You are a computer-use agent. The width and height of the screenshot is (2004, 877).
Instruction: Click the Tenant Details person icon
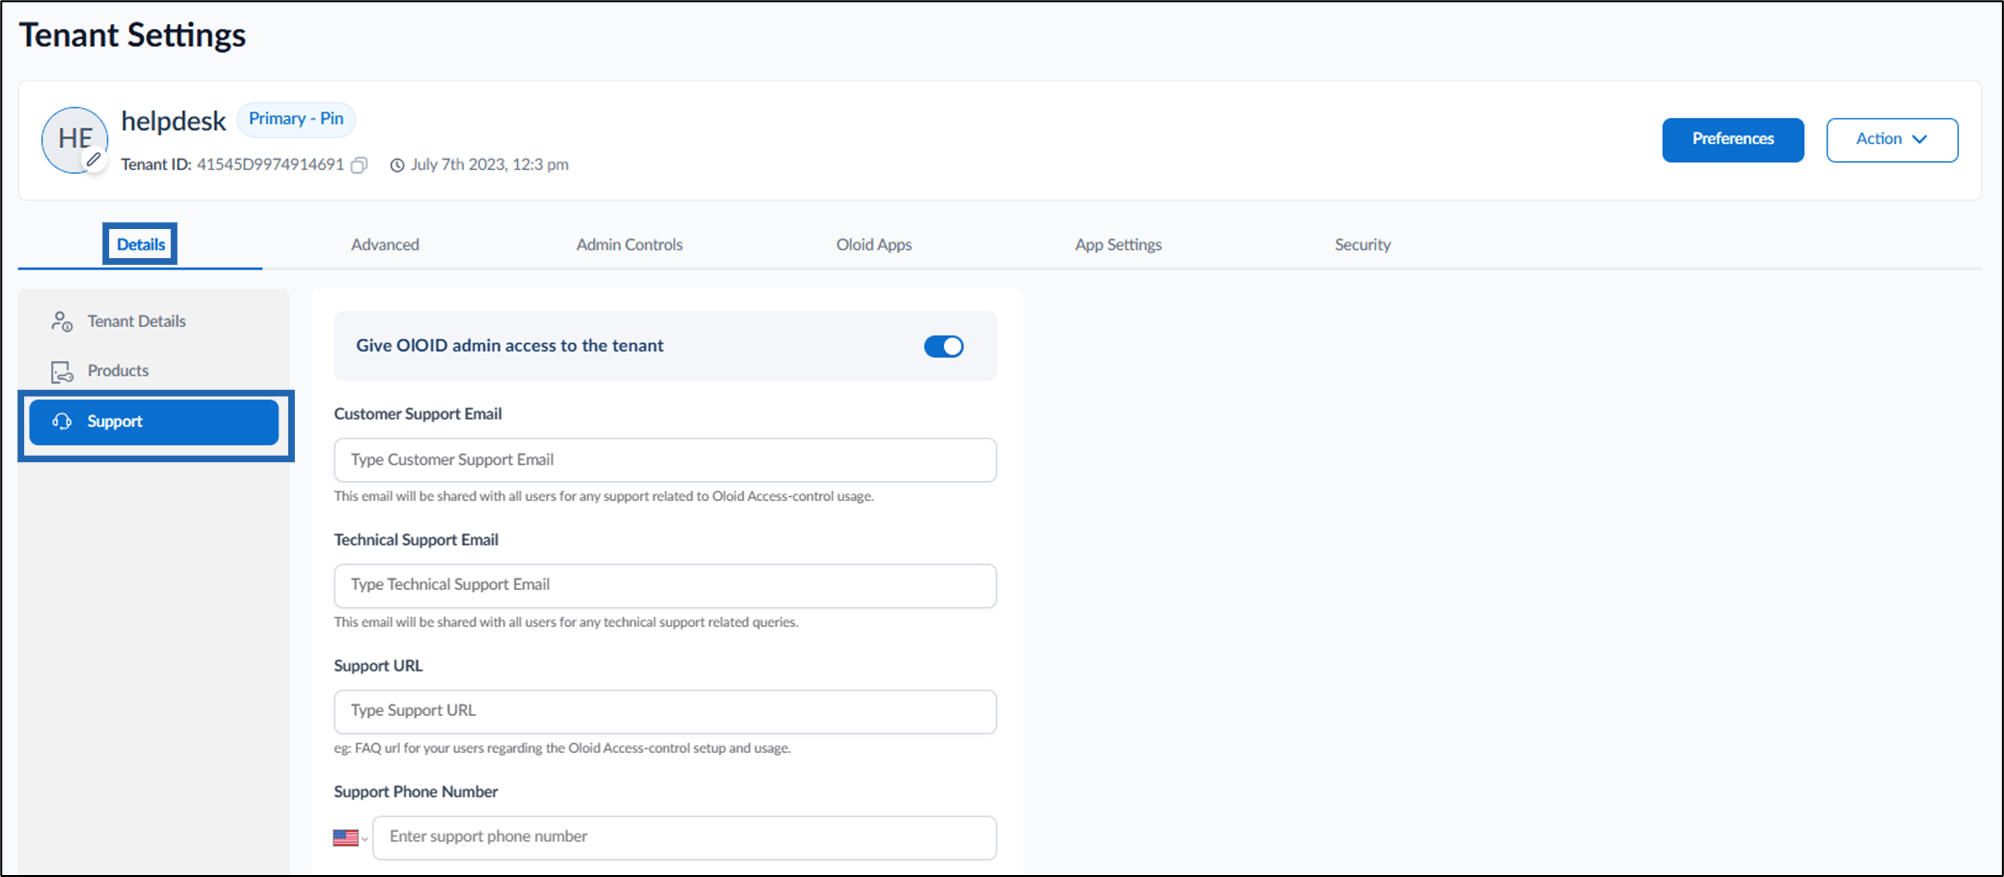point(62,321)
